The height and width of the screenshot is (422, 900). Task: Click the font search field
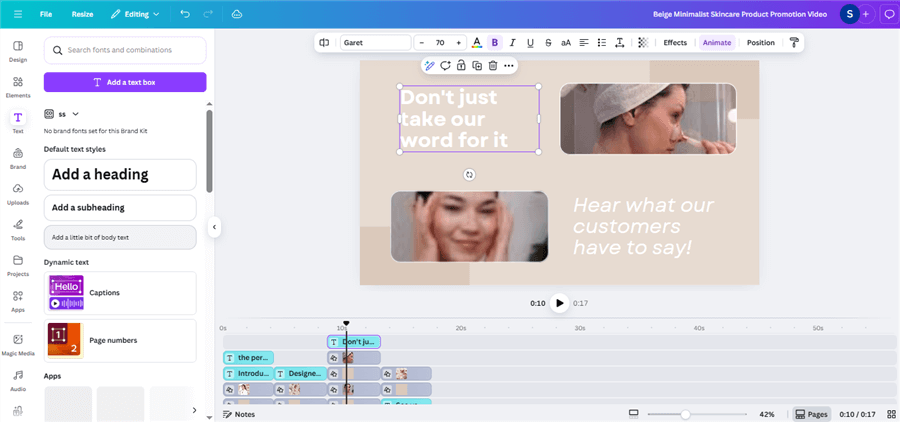pos(125,50)
